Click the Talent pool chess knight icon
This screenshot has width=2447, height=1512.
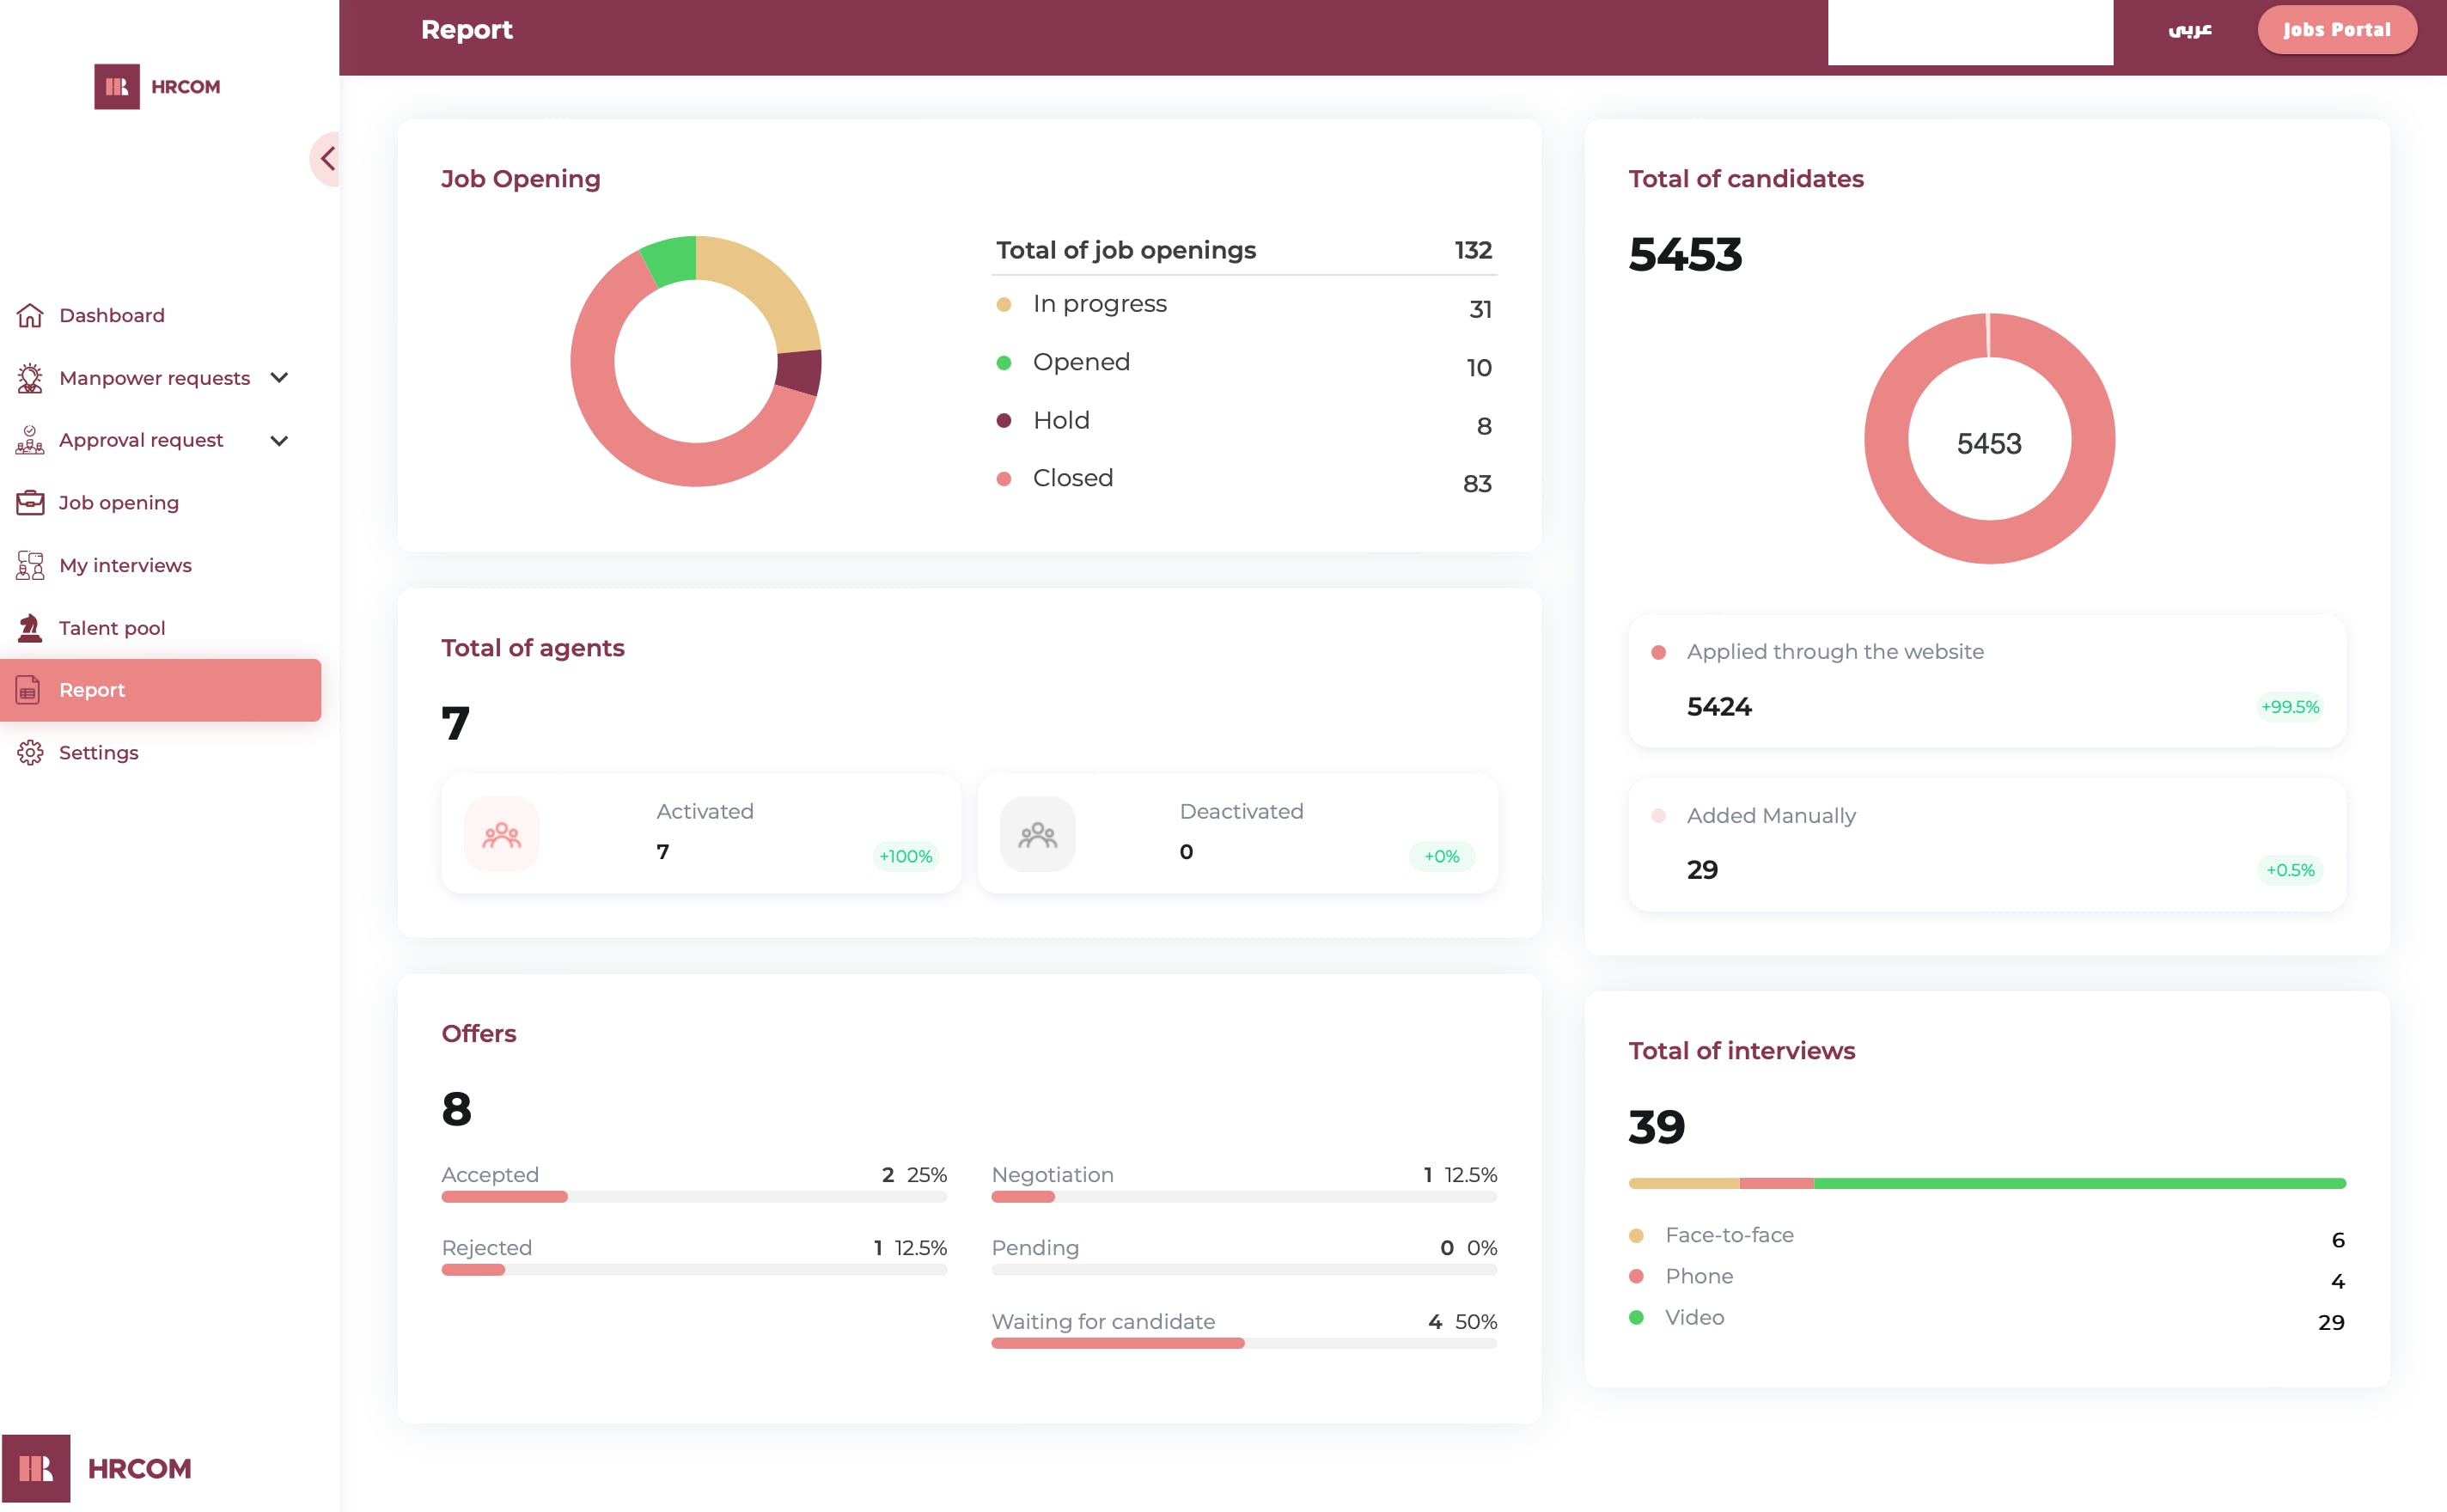30,628
